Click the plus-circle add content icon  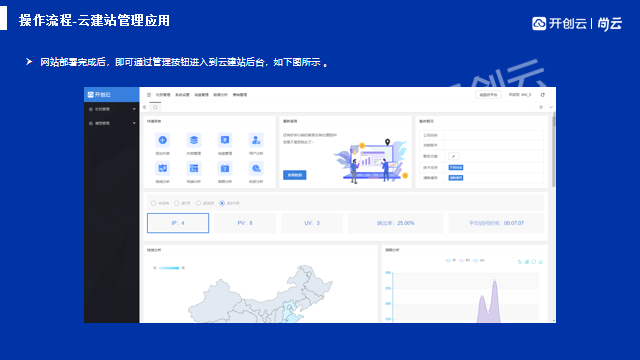click(x=162, y=140)
